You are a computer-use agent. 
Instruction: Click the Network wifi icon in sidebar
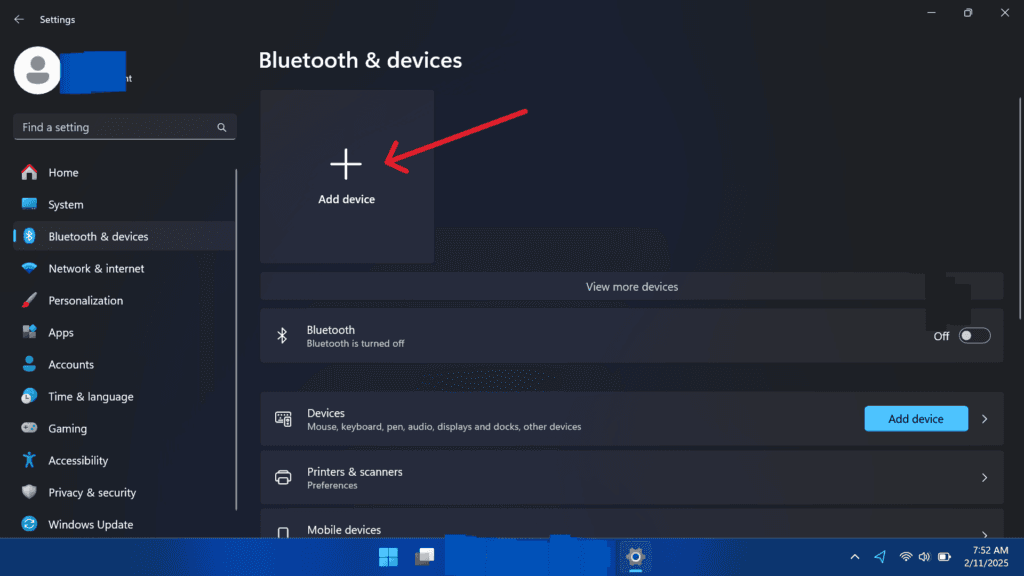pos(29,268)
